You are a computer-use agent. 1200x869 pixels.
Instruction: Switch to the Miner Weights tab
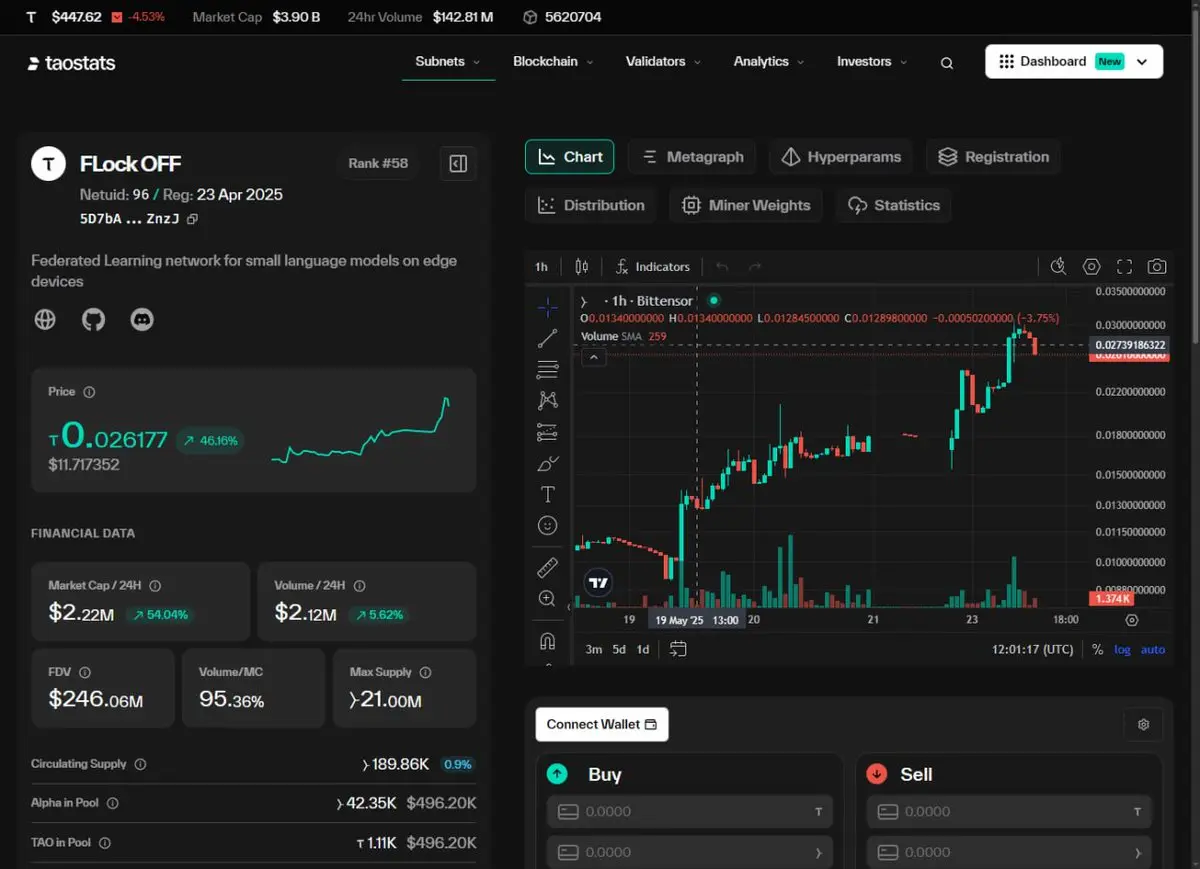point(746,205)
